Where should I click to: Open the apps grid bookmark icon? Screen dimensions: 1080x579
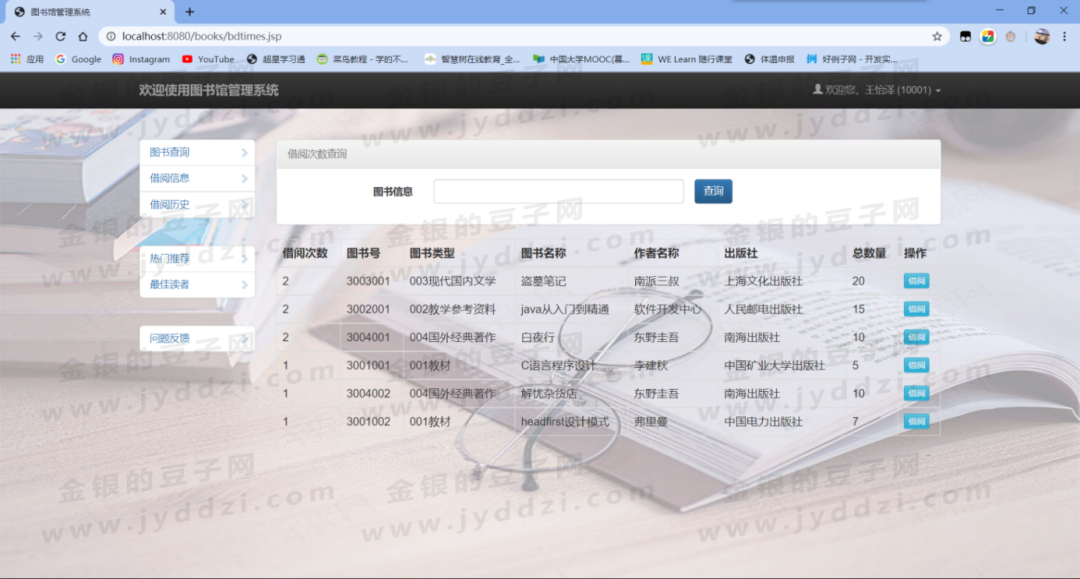[x=16, y=59]
